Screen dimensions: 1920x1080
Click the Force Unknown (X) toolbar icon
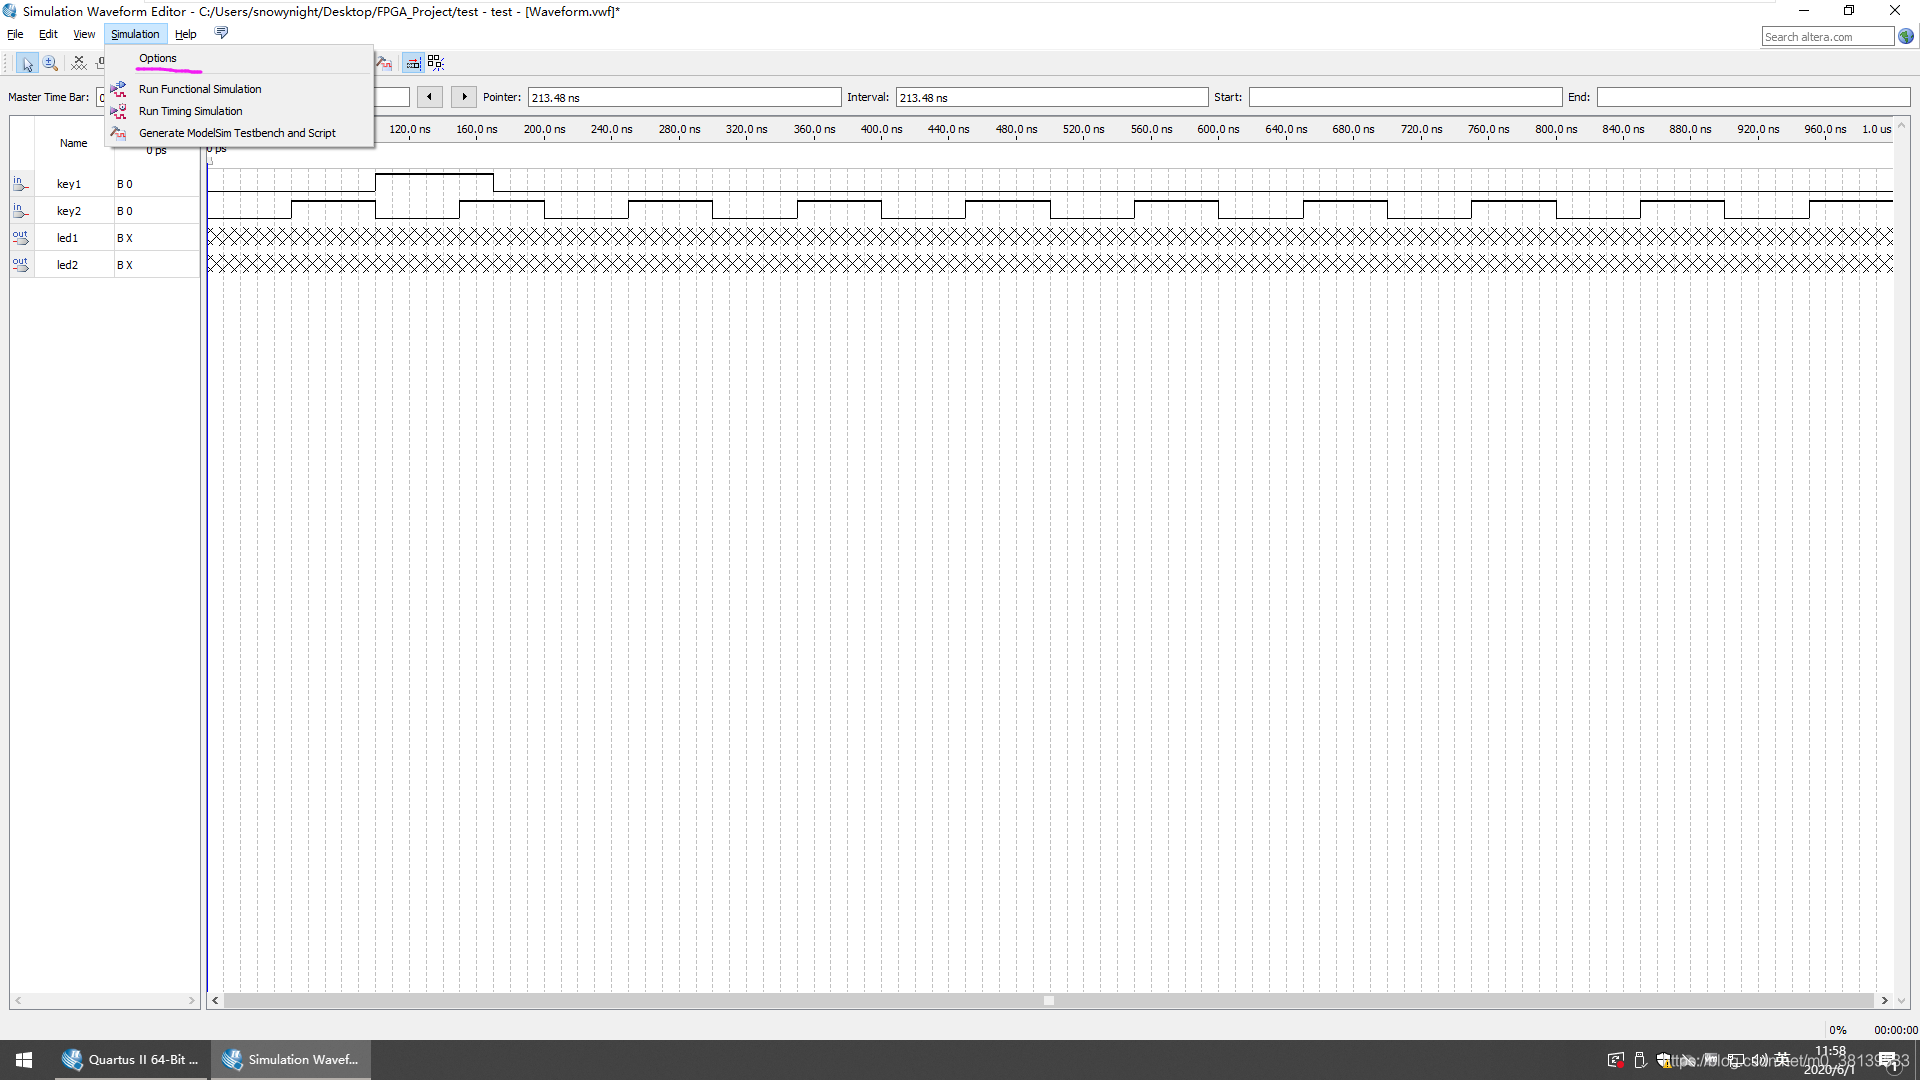tap(79, 63)
